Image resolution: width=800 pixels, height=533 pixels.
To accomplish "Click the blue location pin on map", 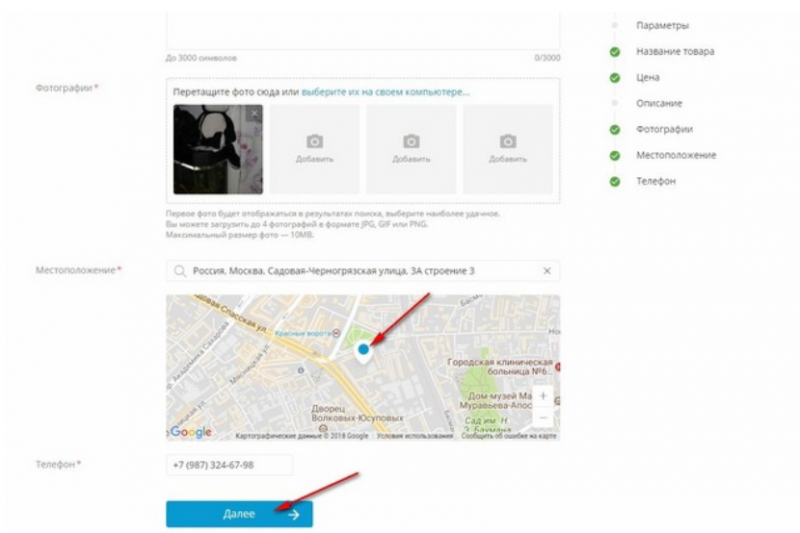I will 363,351.
